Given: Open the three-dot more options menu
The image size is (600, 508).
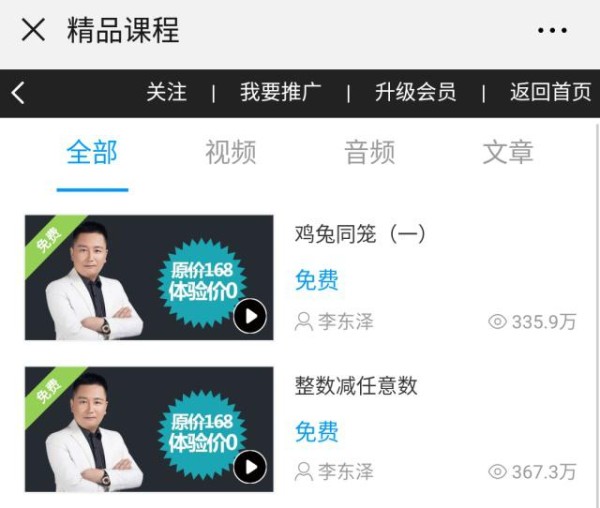Looking at the screenshot, I should (x=552, y=30).
